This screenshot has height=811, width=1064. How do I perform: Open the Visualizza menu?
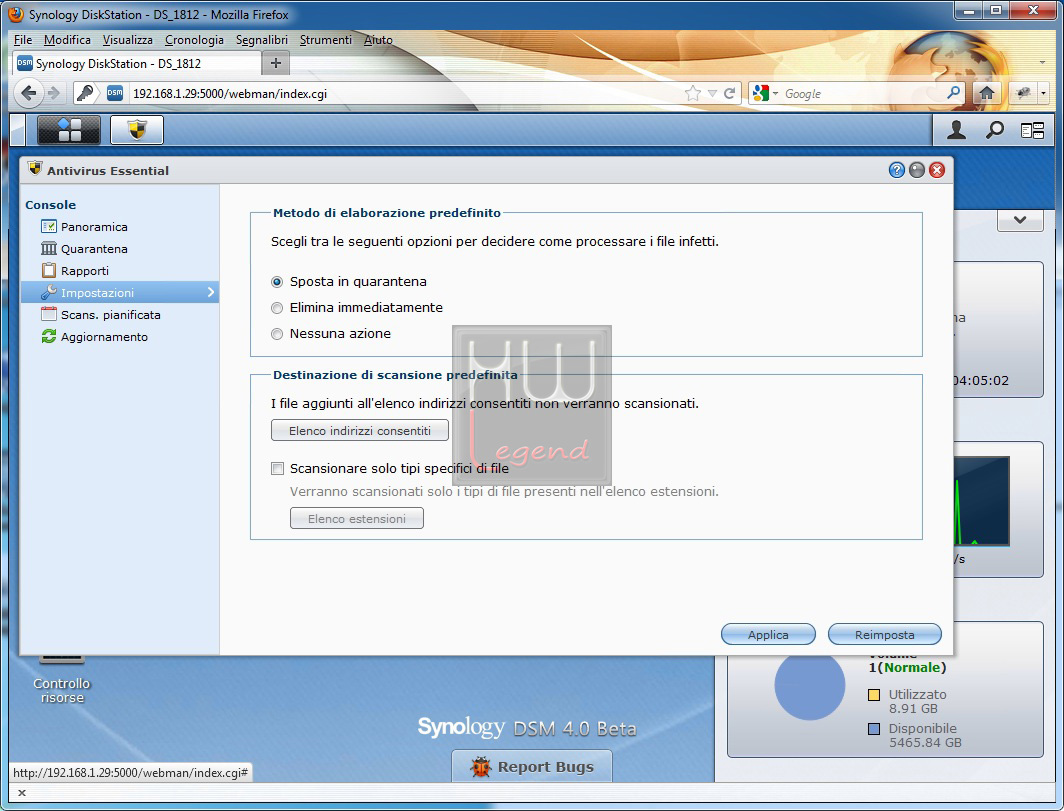[x=128, y=40]
